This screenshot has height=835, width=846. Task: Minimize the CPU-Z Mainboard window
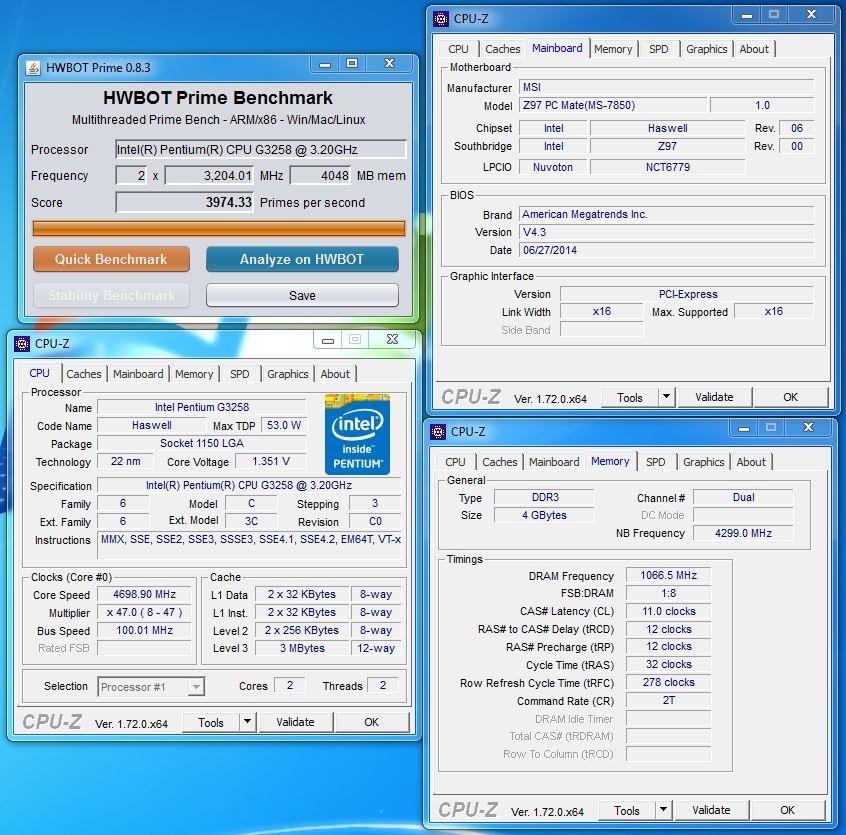747,15
